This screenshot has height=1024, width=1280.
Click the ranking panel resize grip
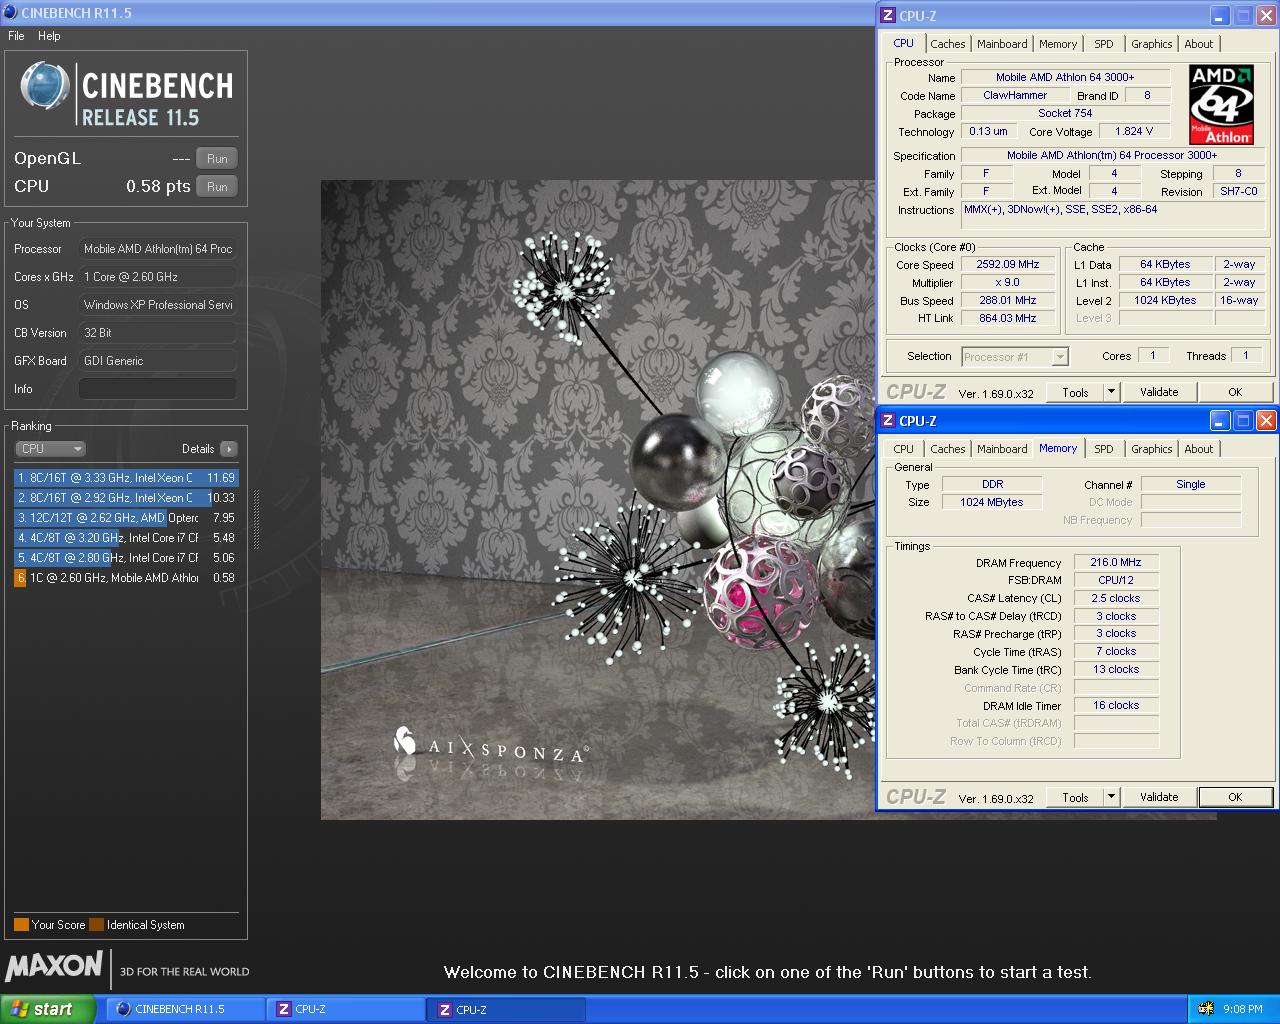(x=257, y=520)
